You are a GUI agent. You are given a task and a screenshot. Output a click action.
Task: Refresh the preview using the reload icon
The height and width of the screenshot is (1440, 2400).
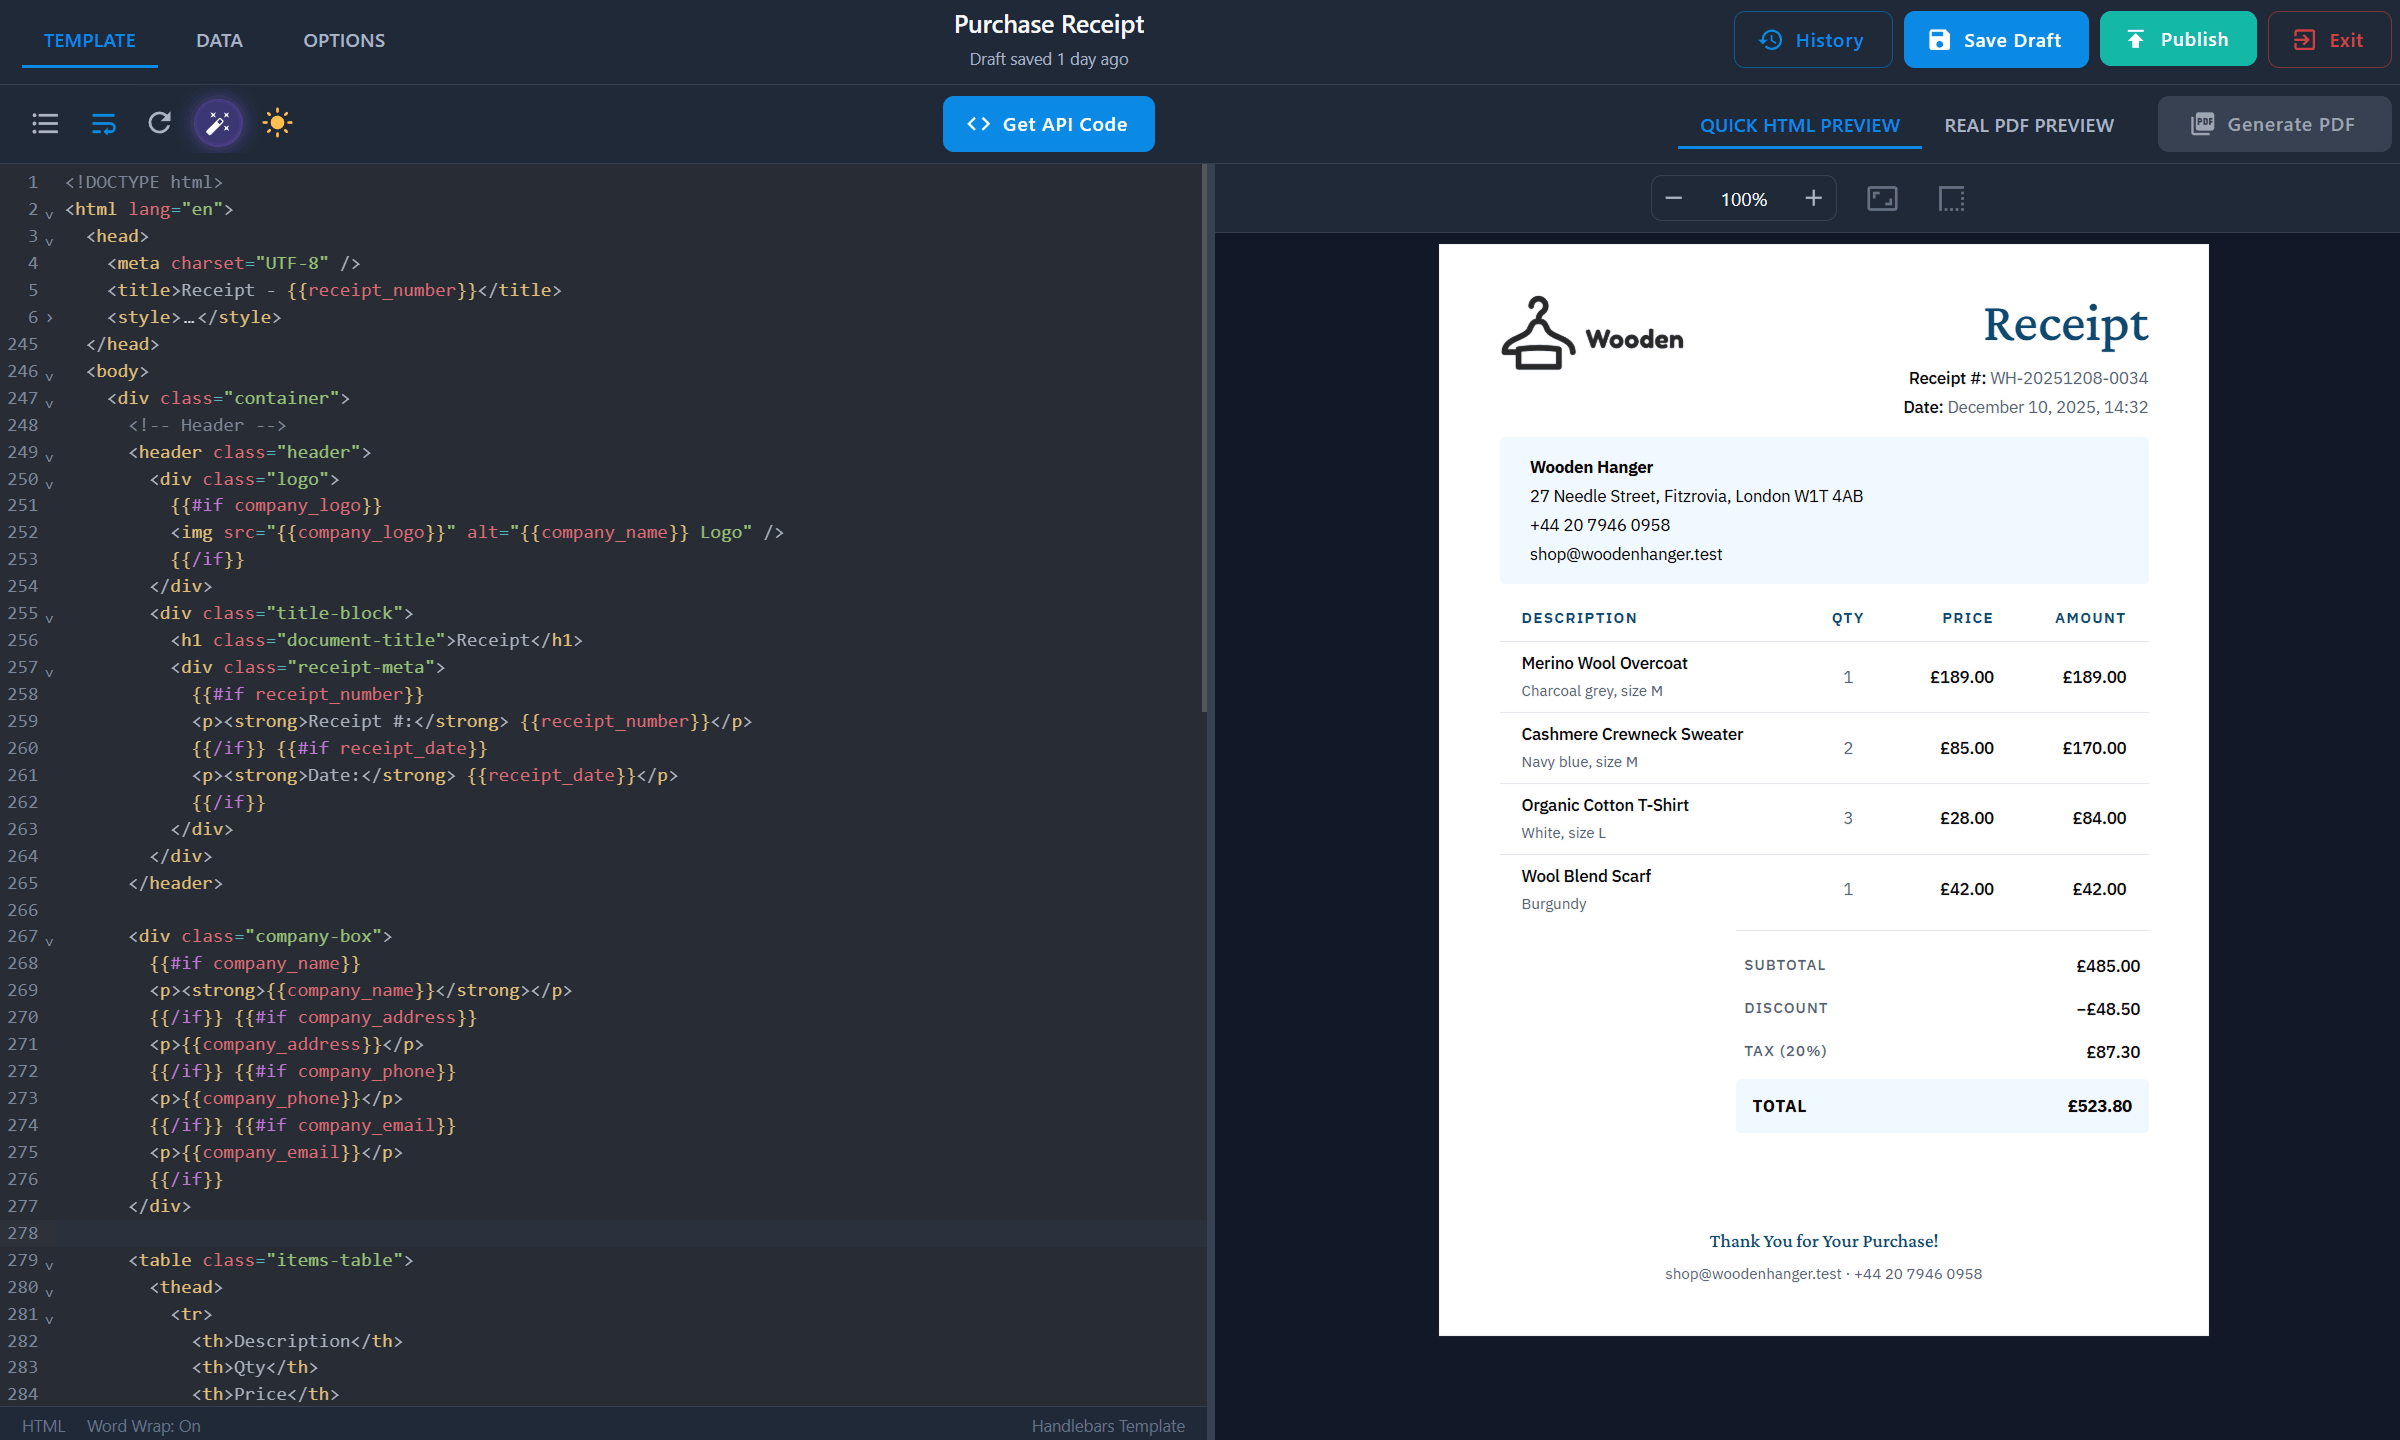[160, 123]
